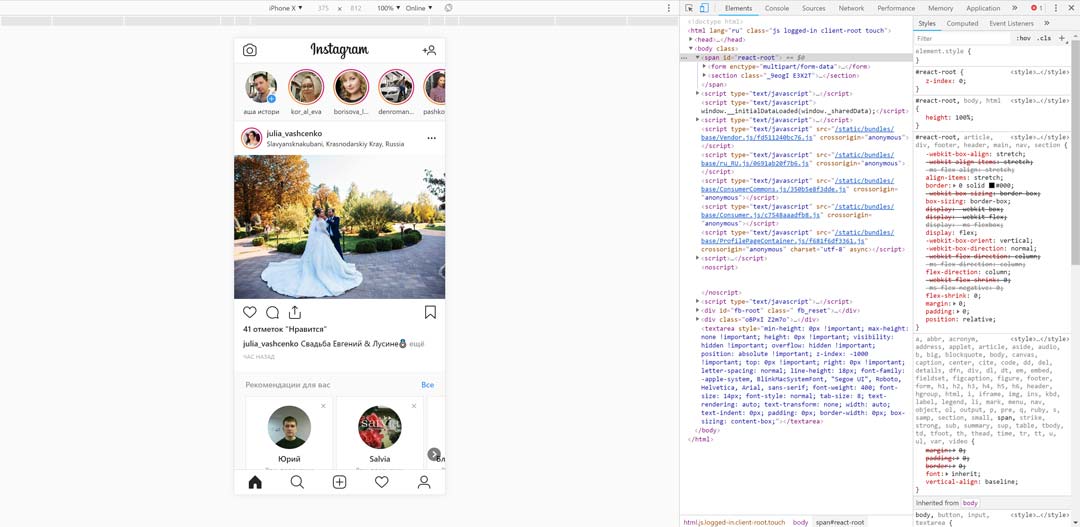Show more DevTools tabs with chevrons
Image resolution: width=1080 pixels, height=527 pixels.
[1015, 8]
